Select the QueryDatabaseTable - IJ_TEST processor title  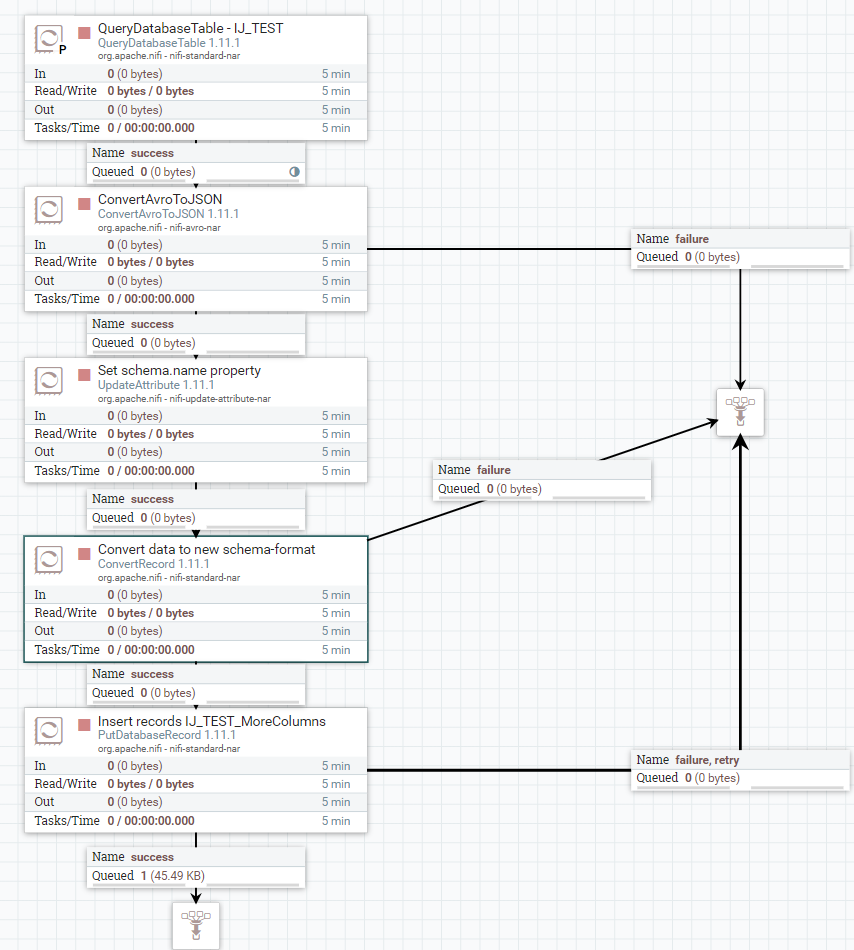pos(190,28)
